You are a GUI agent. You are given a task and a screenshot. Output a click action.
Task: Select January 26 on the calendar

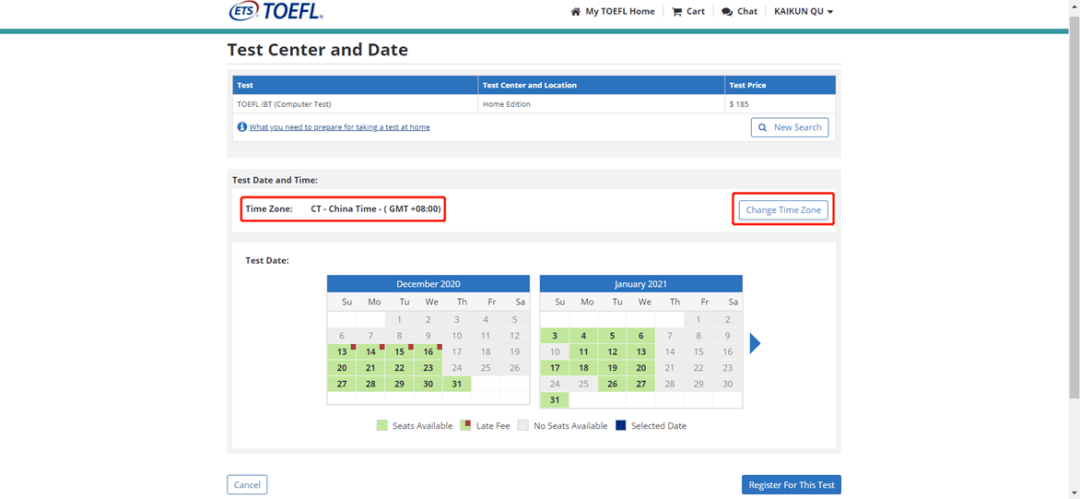(612, 384)
